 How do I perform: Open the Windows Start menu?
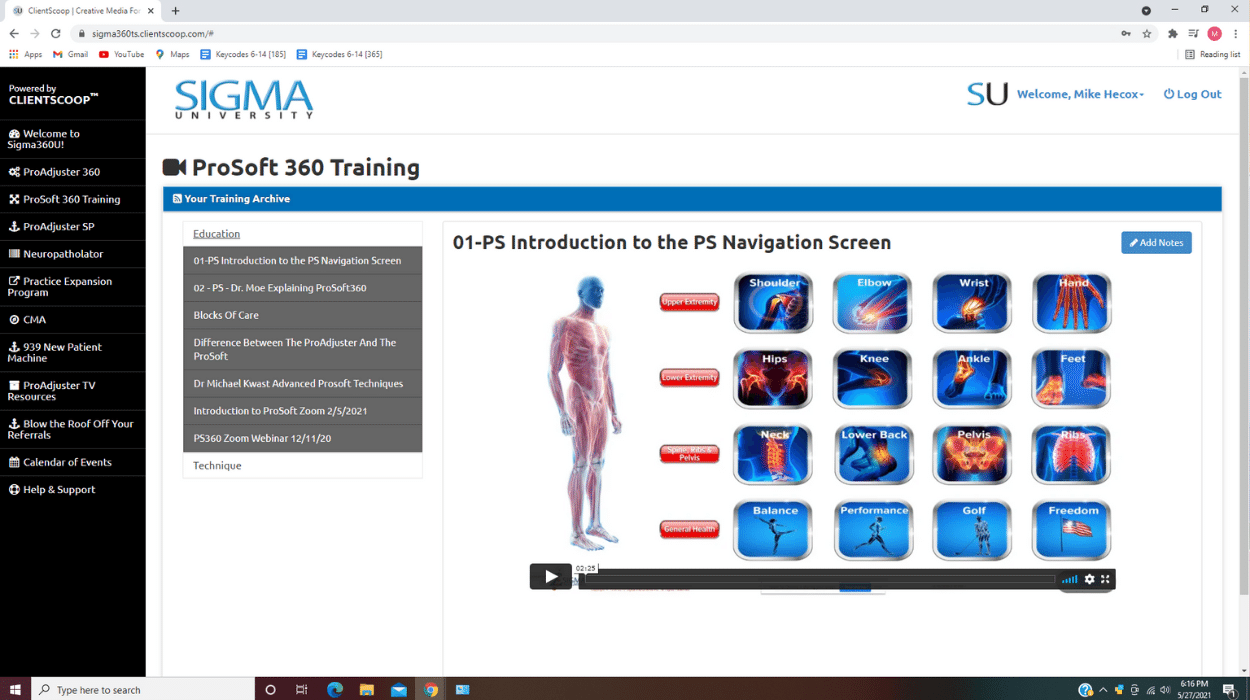coord(15,689)
